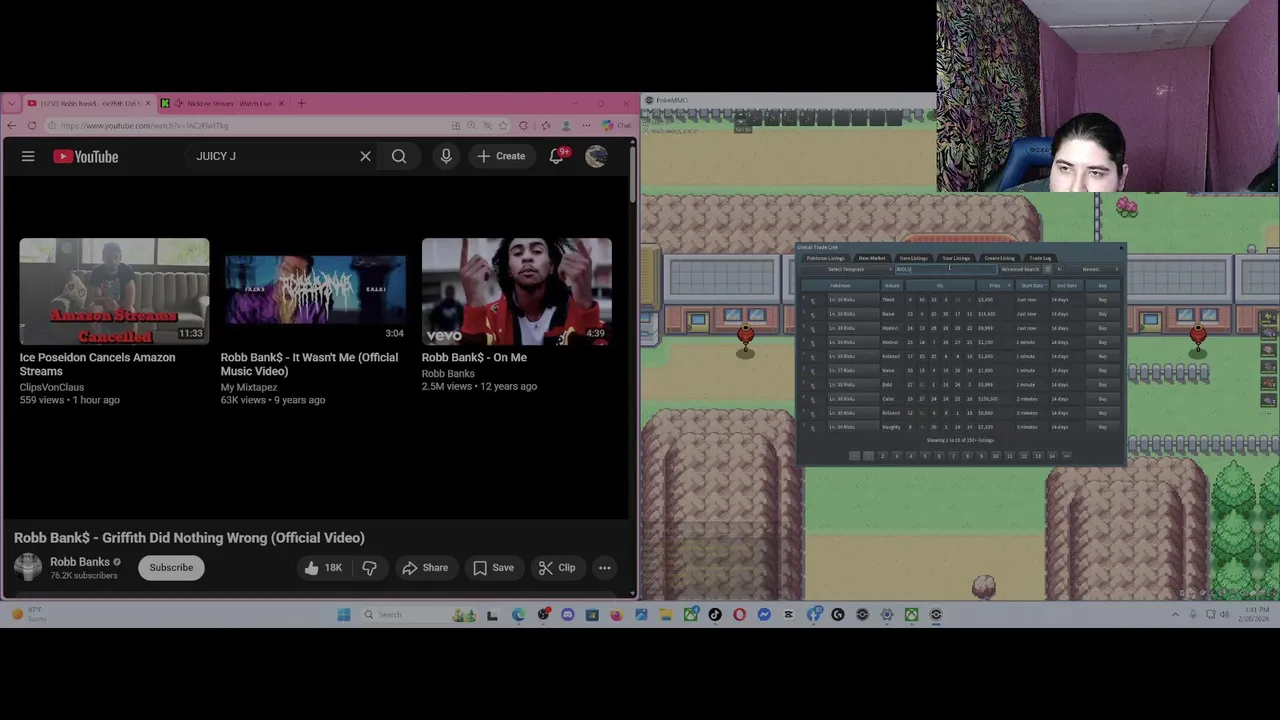This screenshot has height=720, width=1280.
Task: Open Microsoft Edge from the taskbar
Action: pyautogui.click(x=518, y=614)
